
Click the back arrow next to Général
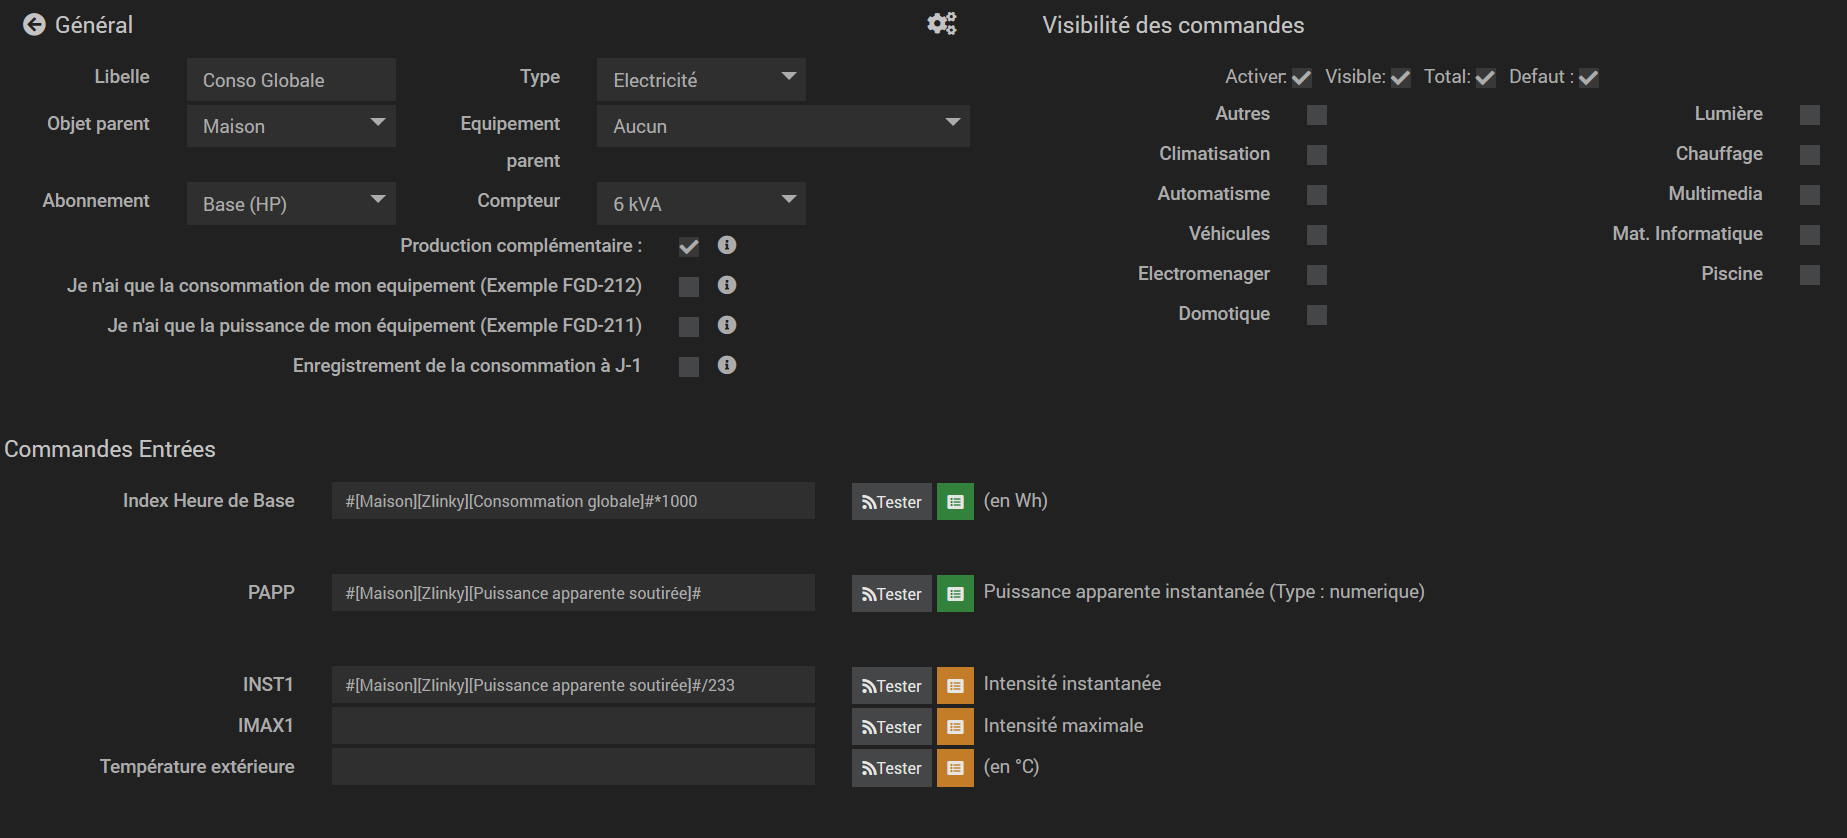[34, 25]
